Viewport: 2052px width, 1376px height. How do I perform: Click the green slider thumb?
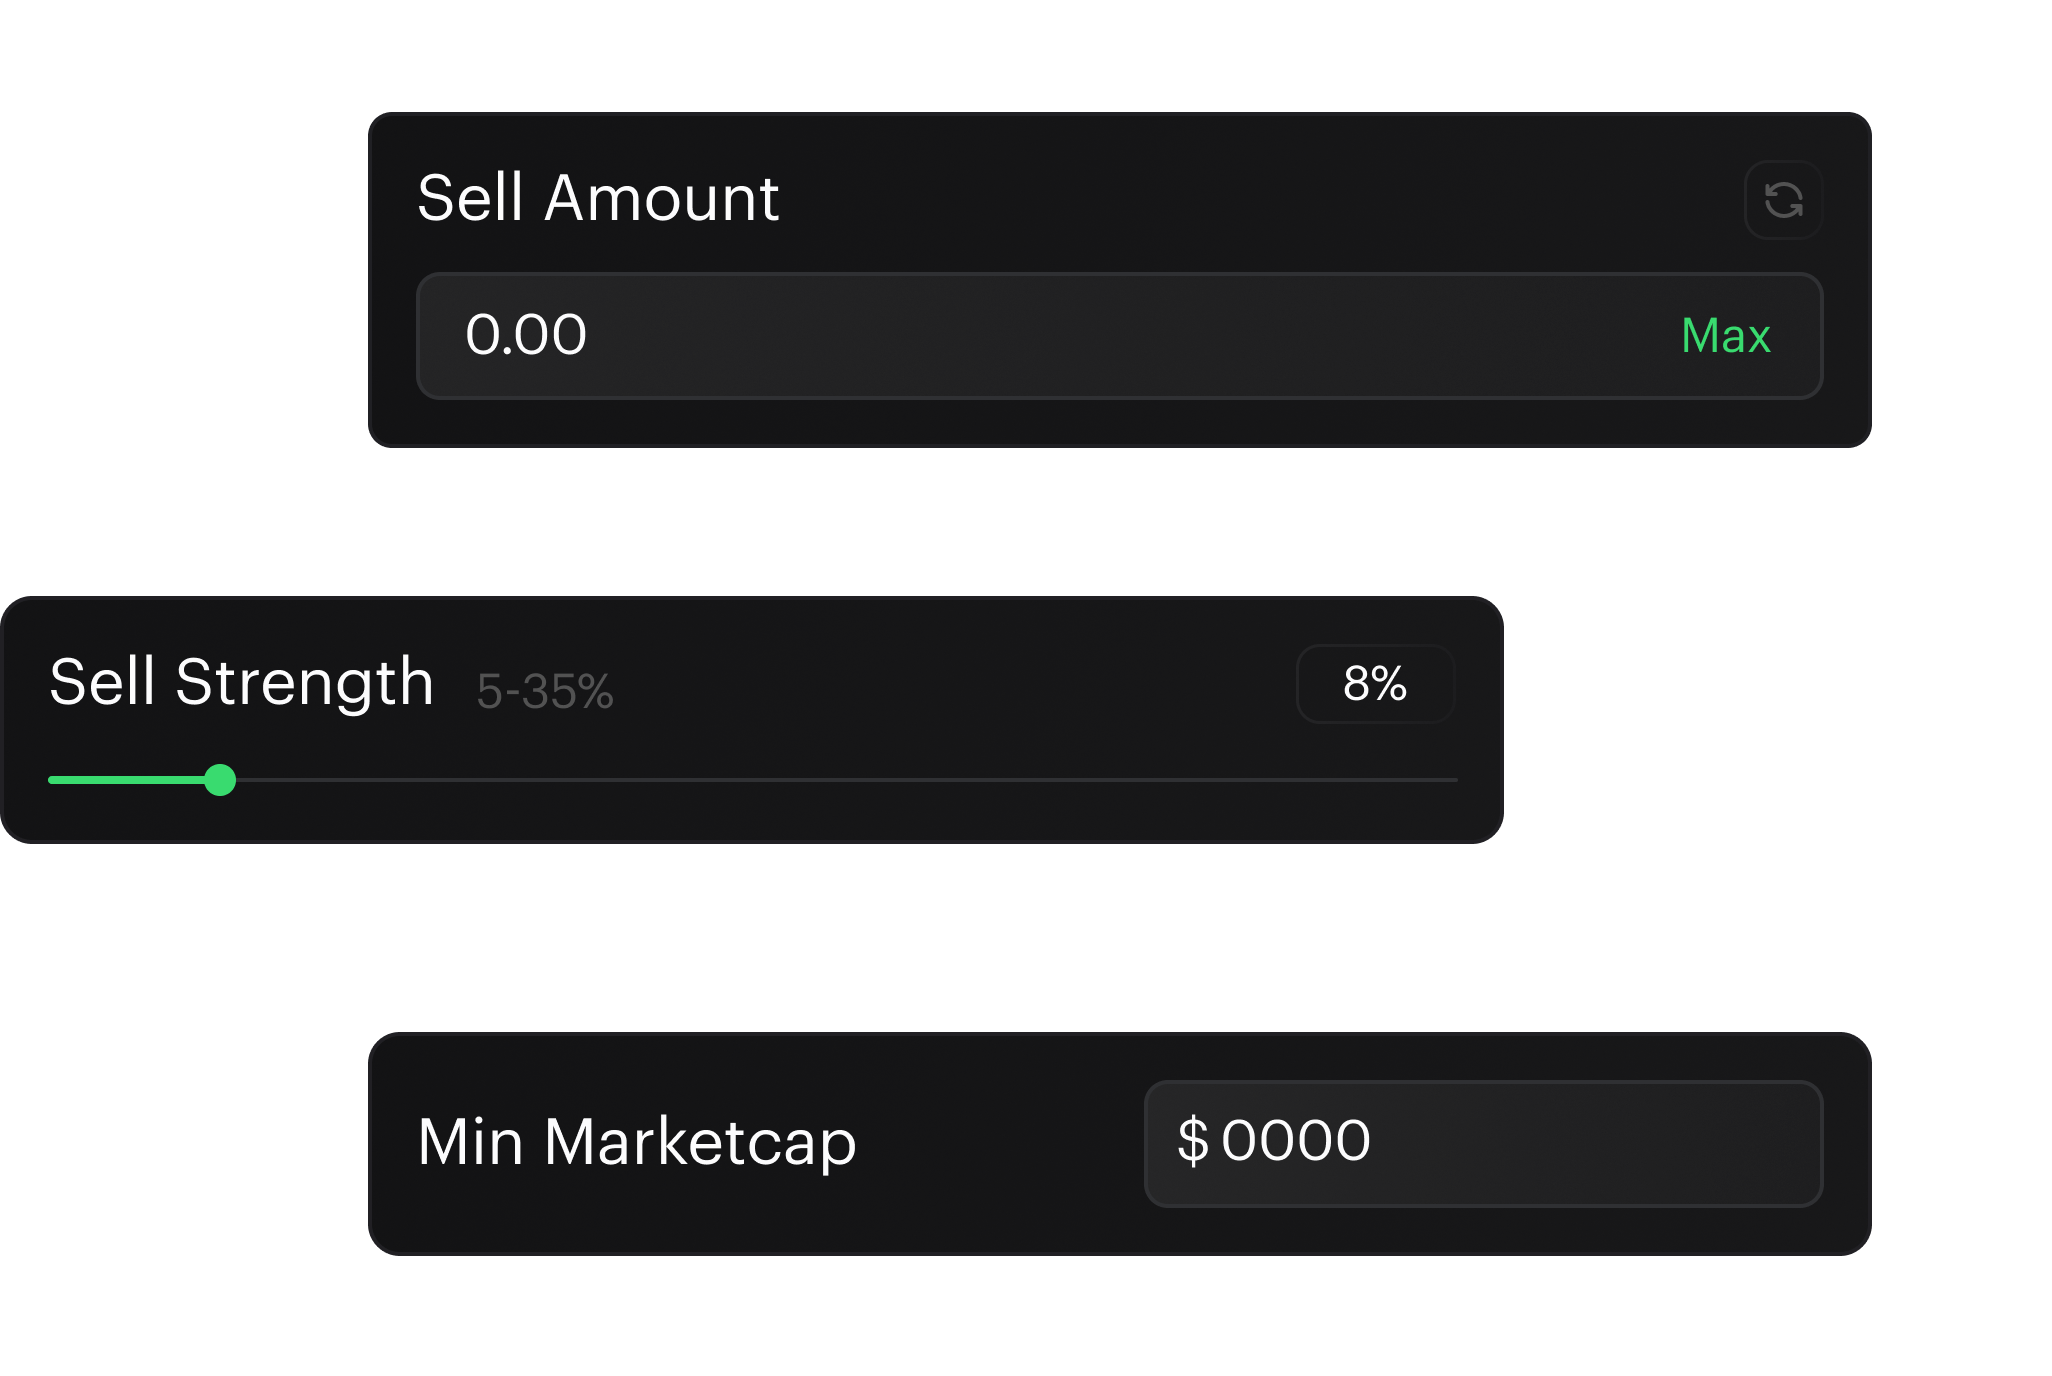pyautogui.click(x=221, y=779)
